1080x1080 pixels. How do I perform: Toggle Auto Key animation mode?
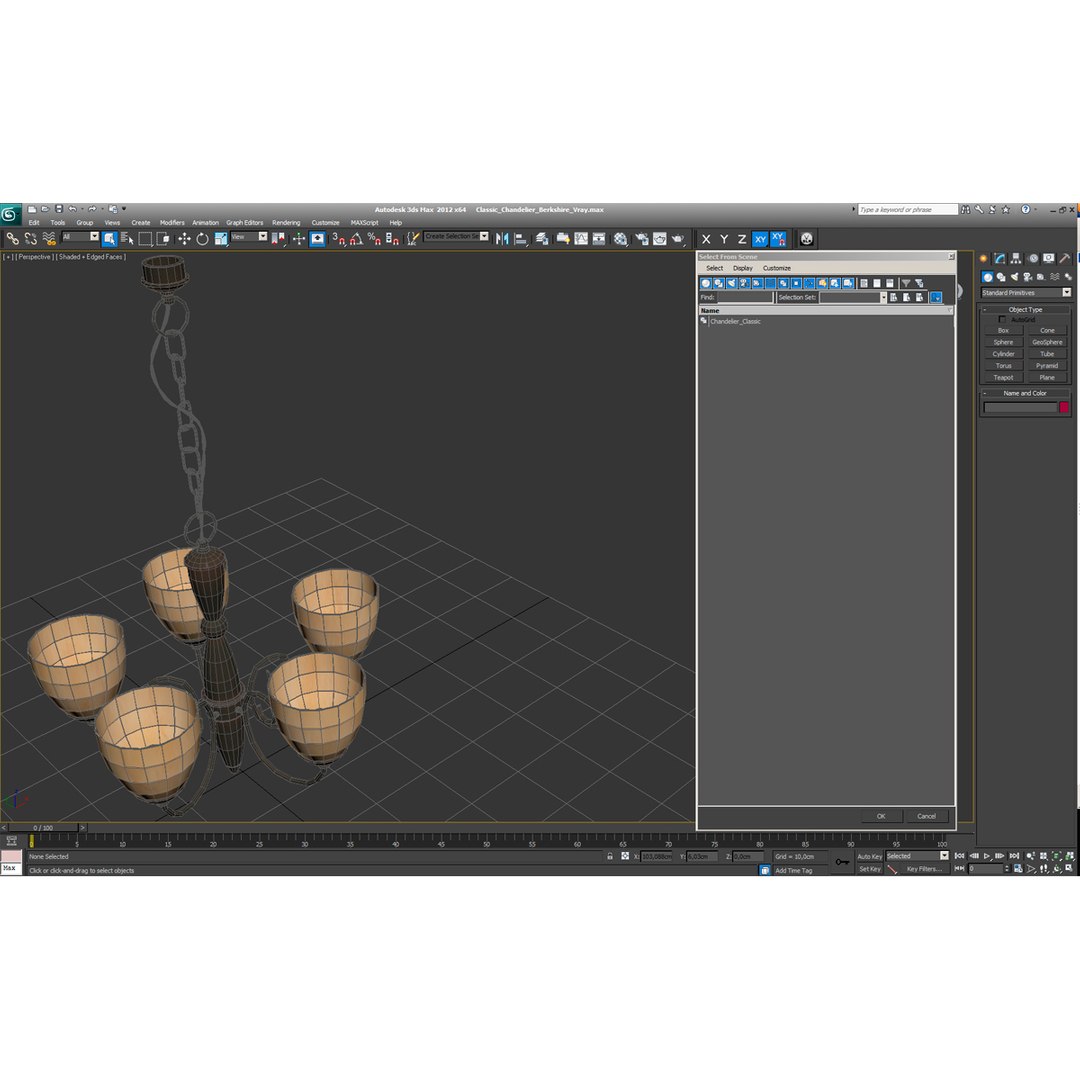869,856
